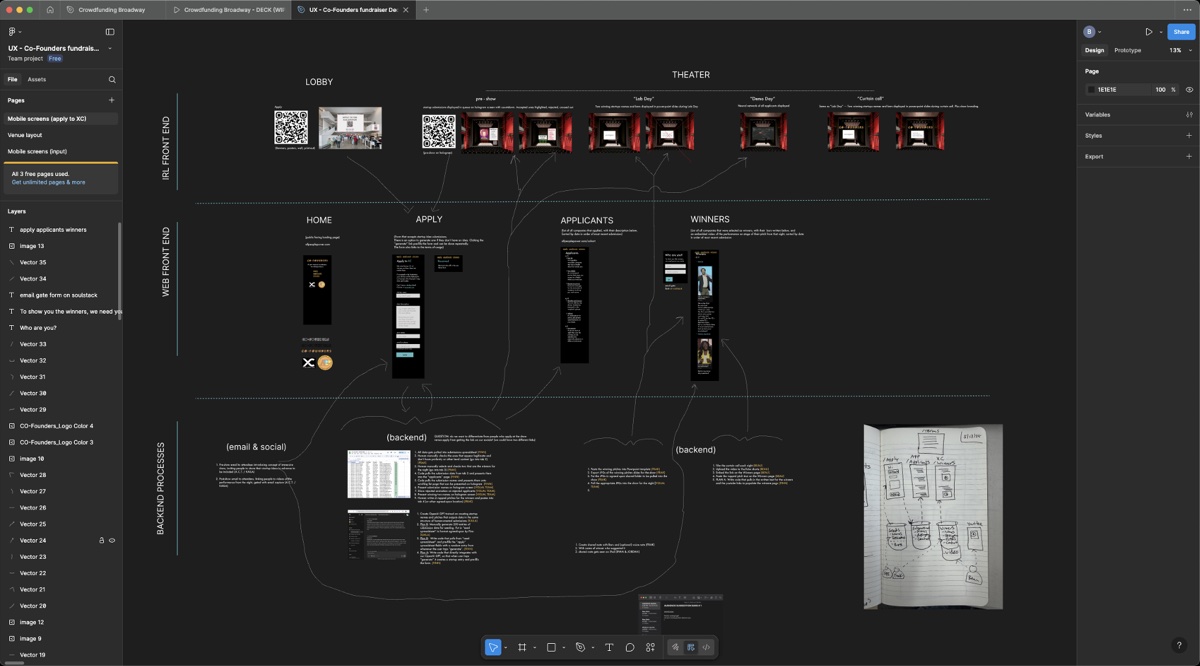This screenshot has height=666, width=1200.
Task: Toggle visibility of Vector 24 layer
Action: tap(112, 540)
